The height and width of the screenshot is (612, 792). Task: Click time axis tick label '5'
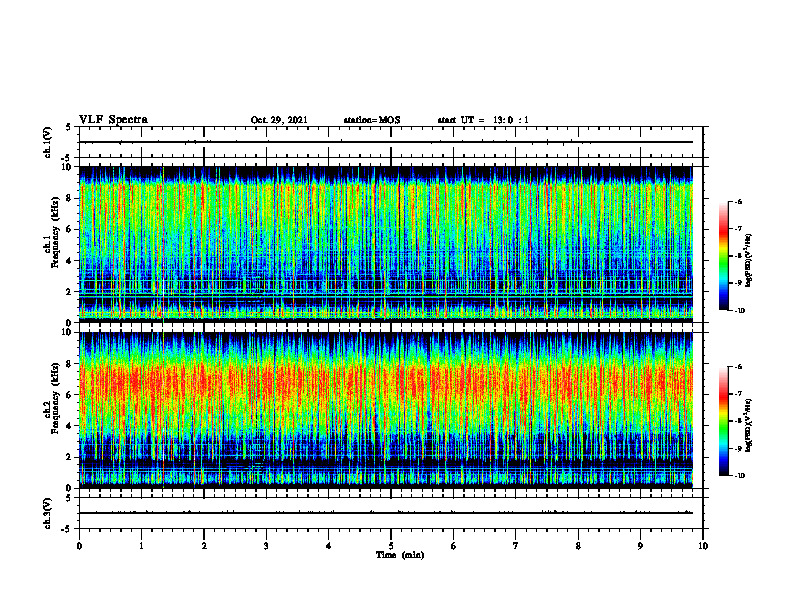pos(391,546)
